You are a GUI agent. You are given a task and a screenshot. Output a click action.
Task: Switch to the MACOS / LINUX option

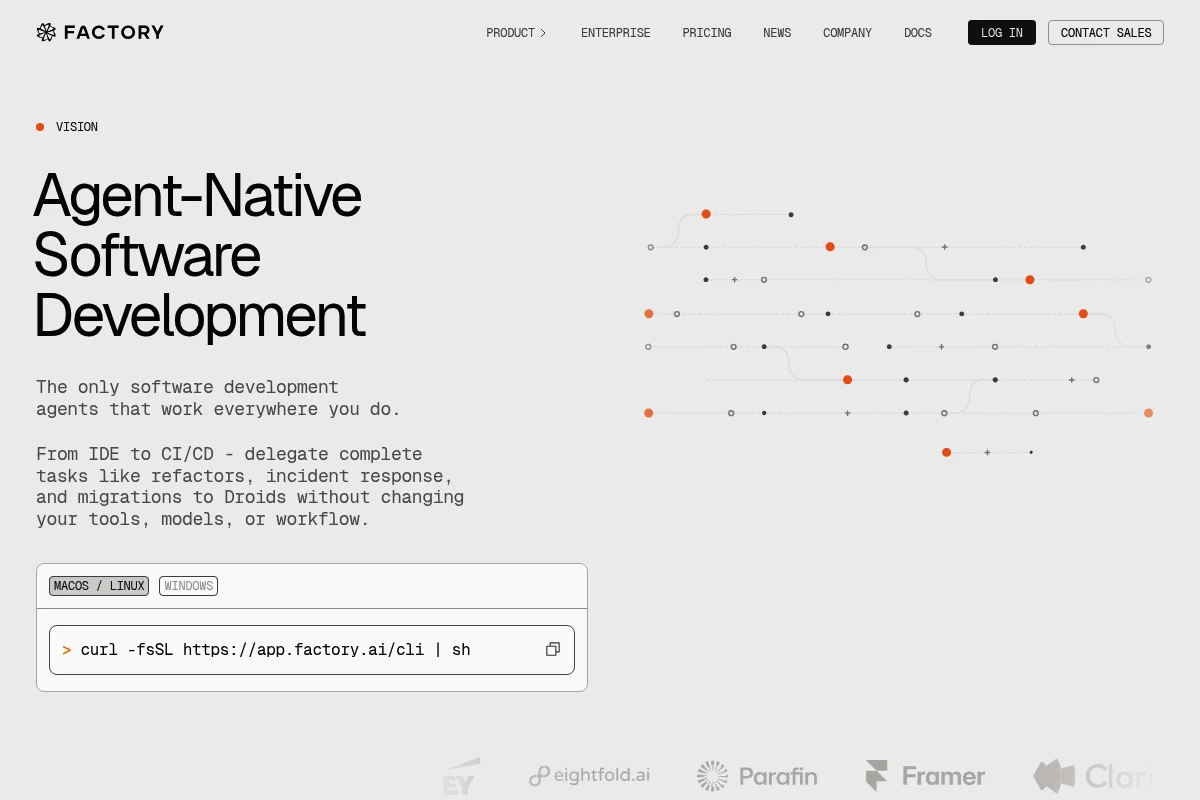pos(99,586)
